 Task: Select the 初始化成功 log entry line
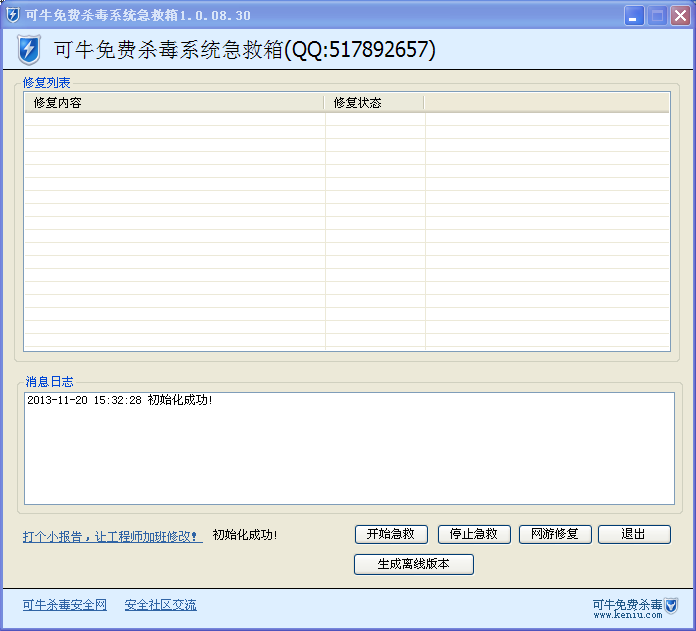tap(120, 400)
